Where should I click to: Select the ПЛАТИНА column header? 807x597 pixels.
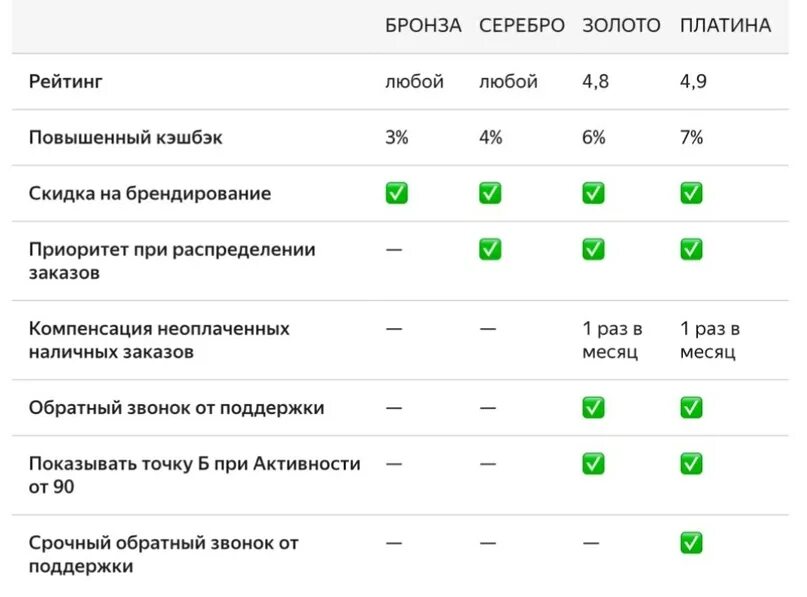[x=725, y=25]
